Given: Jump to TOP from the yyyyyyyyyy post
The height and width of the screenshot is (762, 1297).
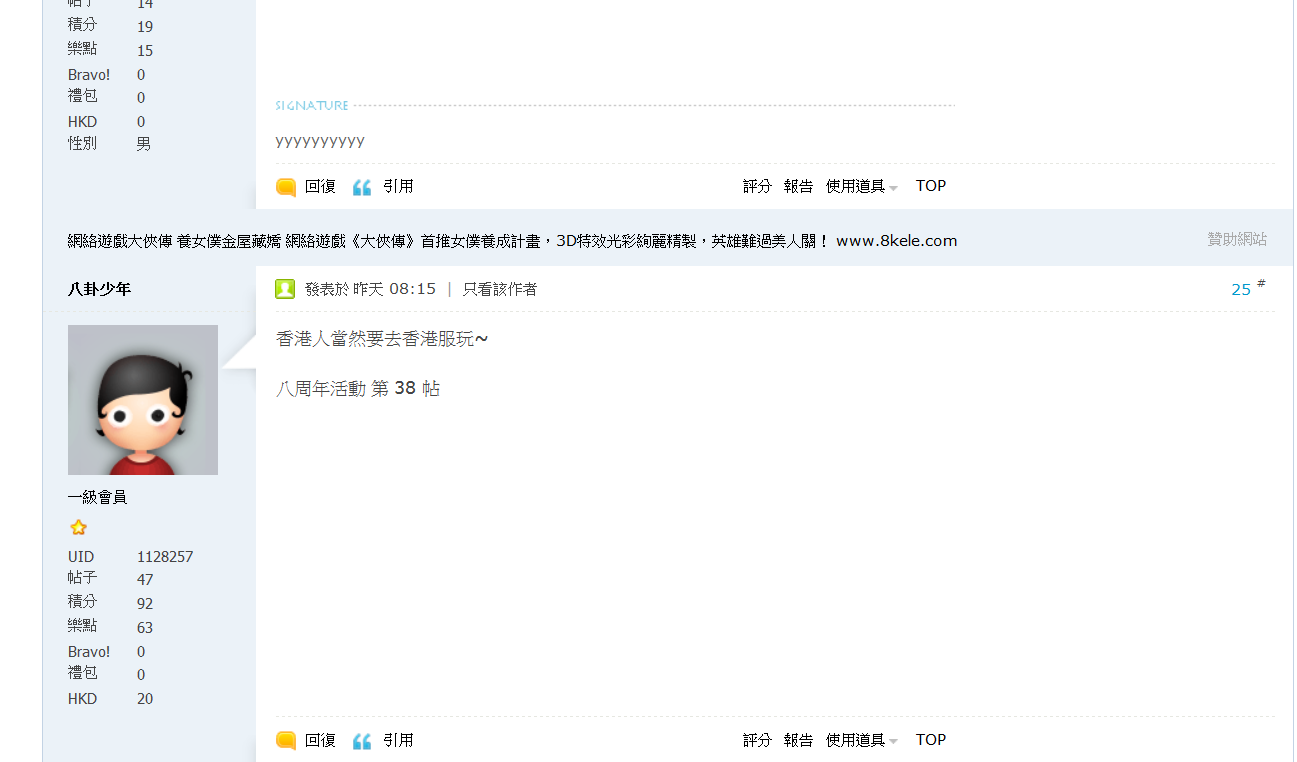Looking at the screenshot, I should 930,186.
